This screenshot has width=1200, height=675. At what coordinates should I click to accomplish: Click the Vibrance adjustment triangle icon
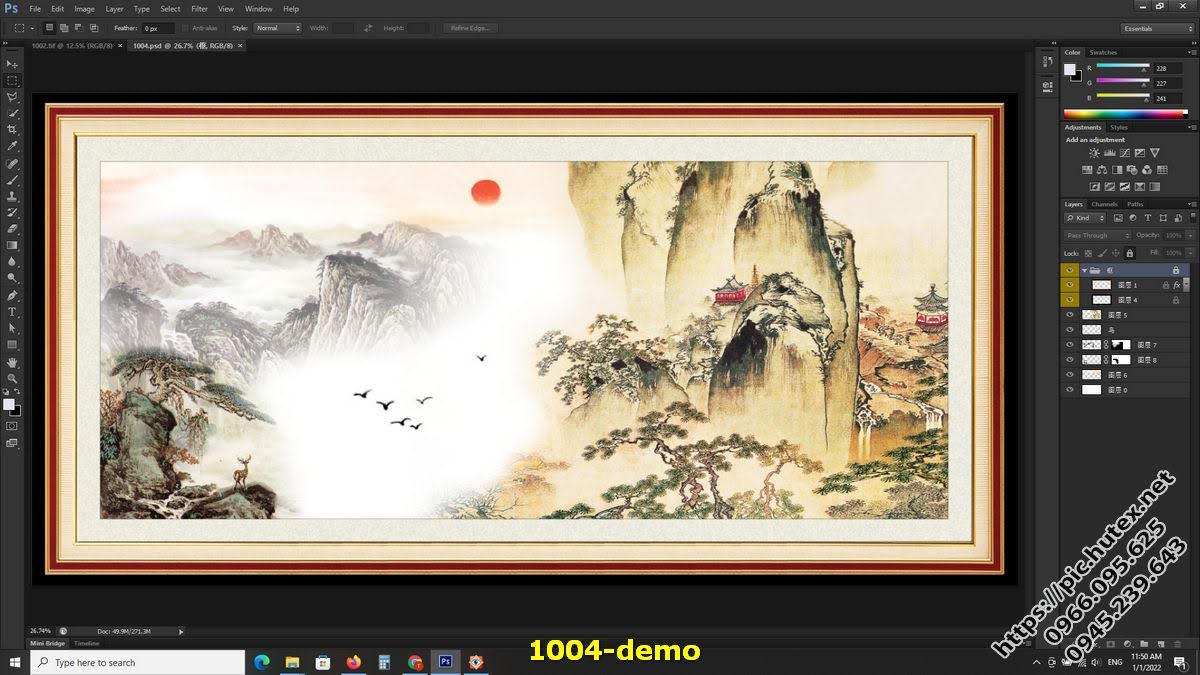pyautogui.click(x=1155, y=153)
